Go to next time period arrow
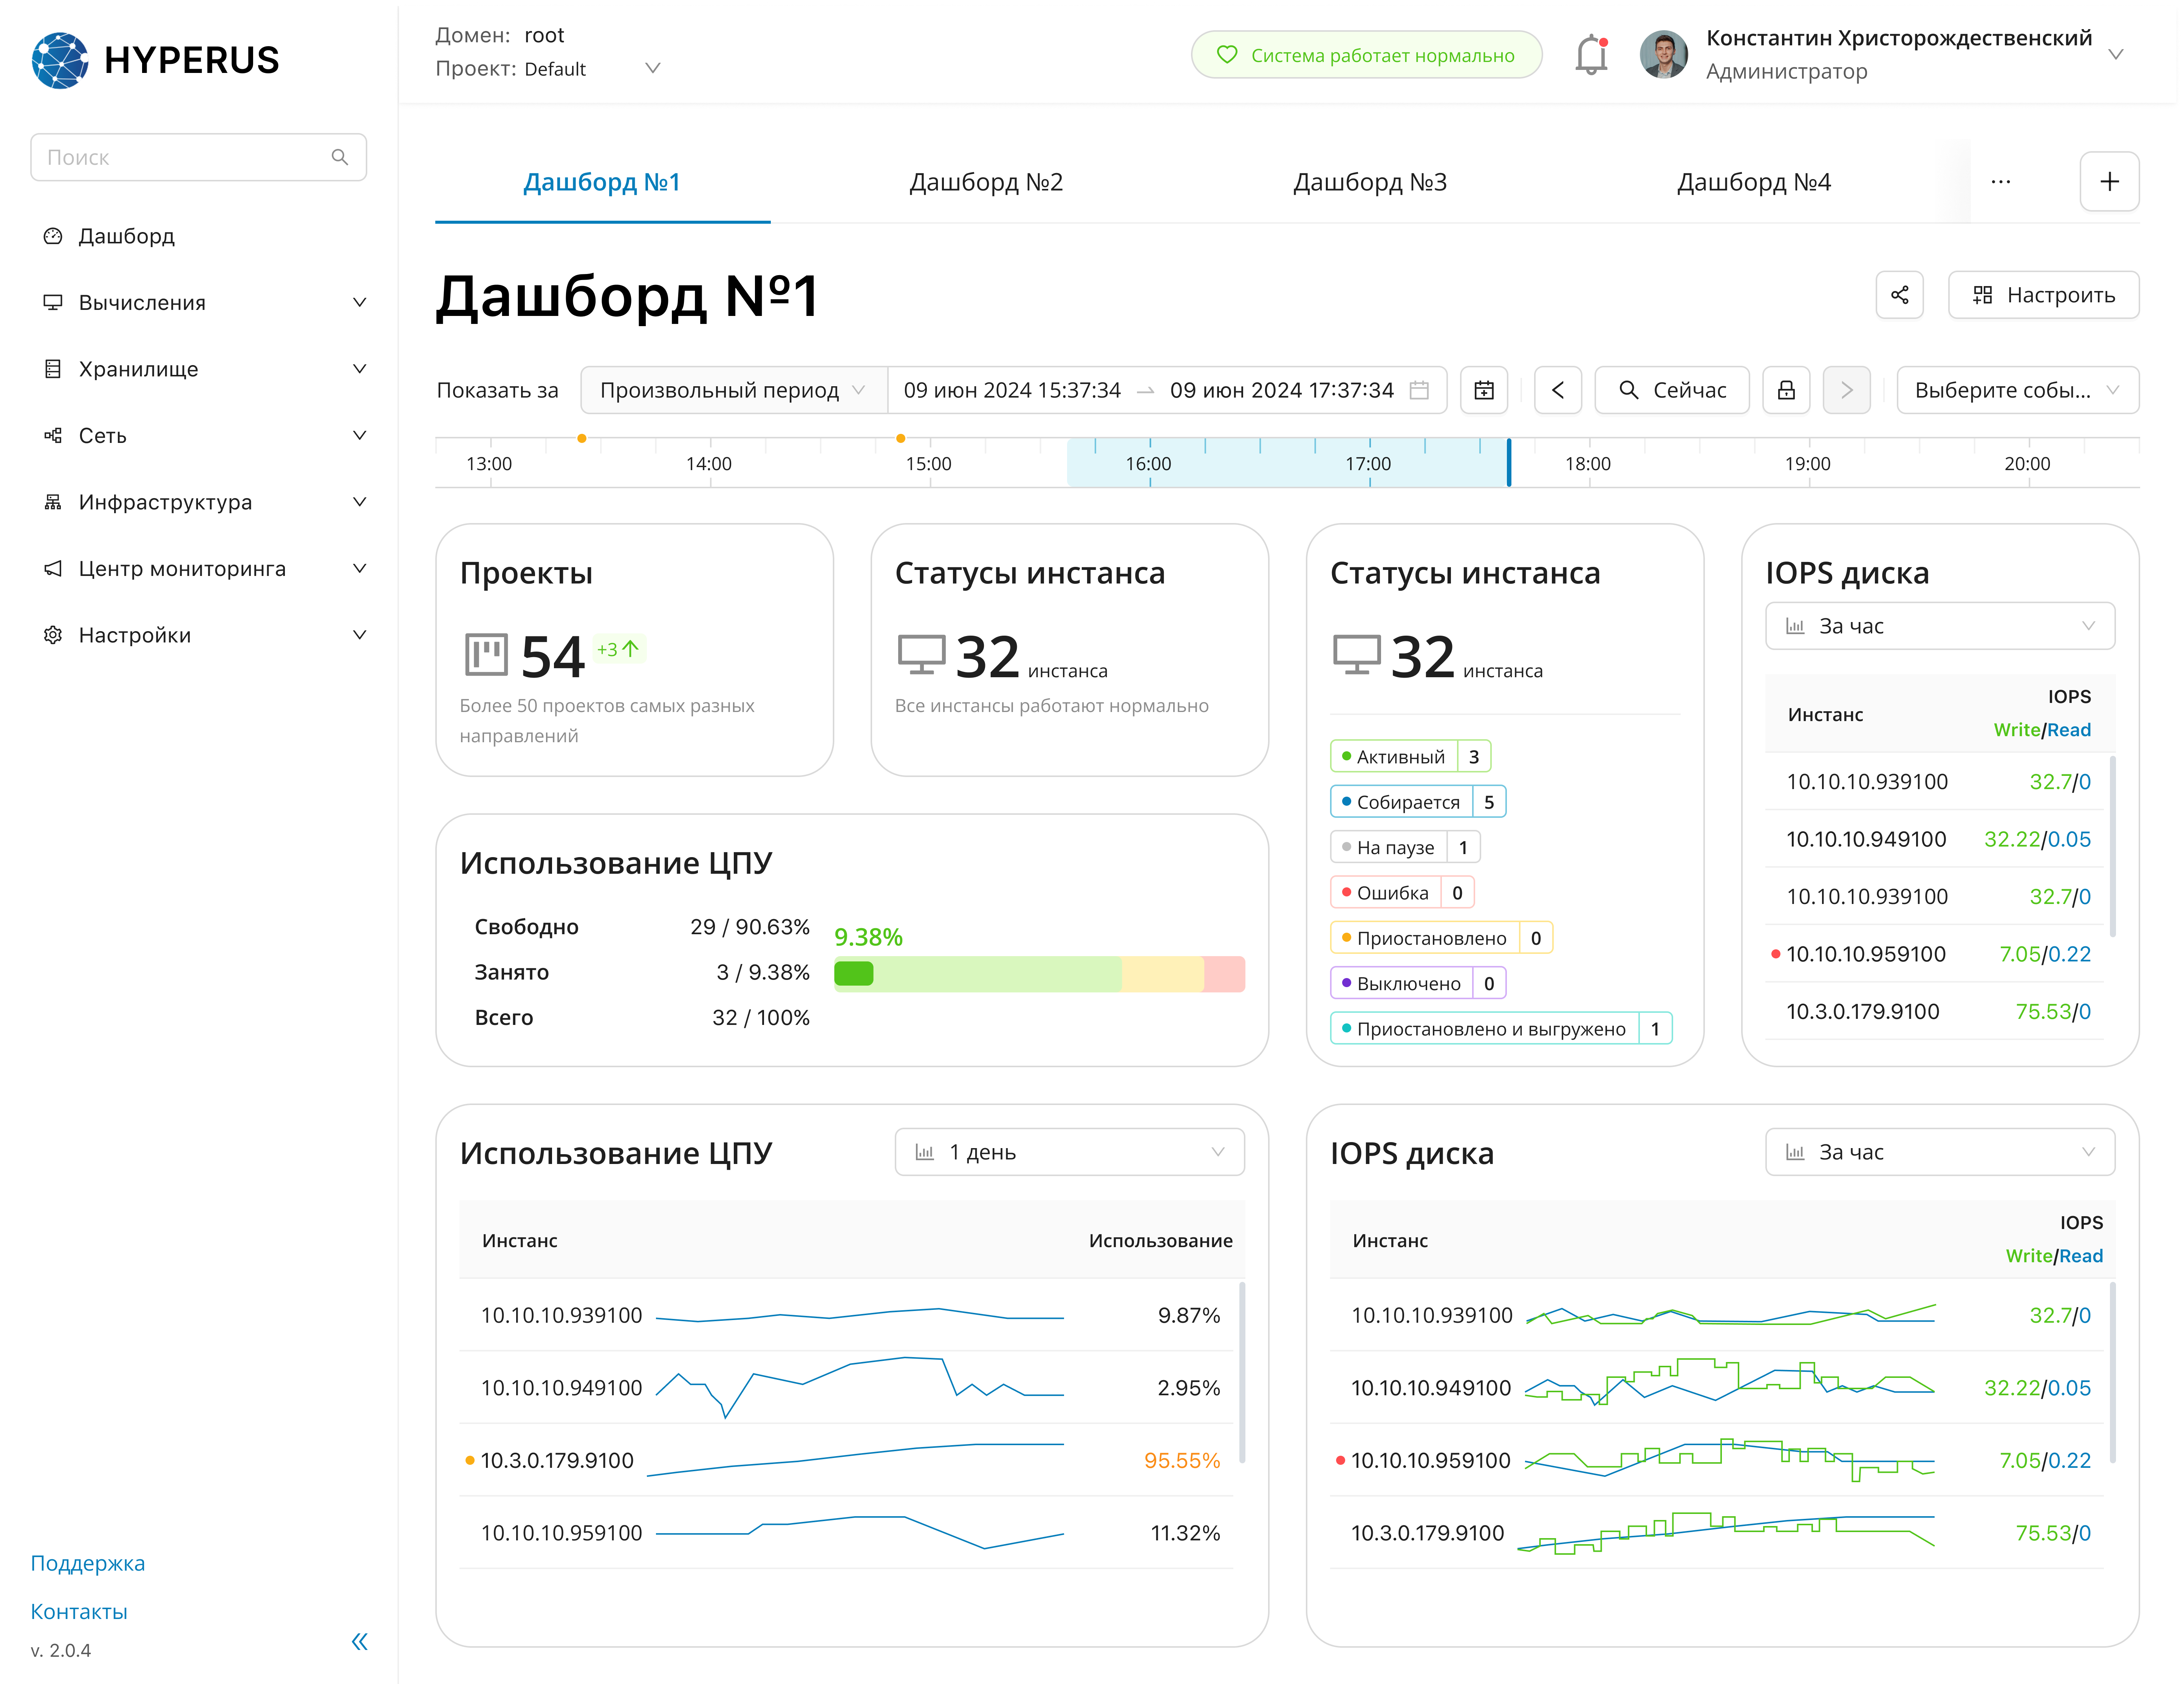2184x1684 pixels. click(1847, 390)
